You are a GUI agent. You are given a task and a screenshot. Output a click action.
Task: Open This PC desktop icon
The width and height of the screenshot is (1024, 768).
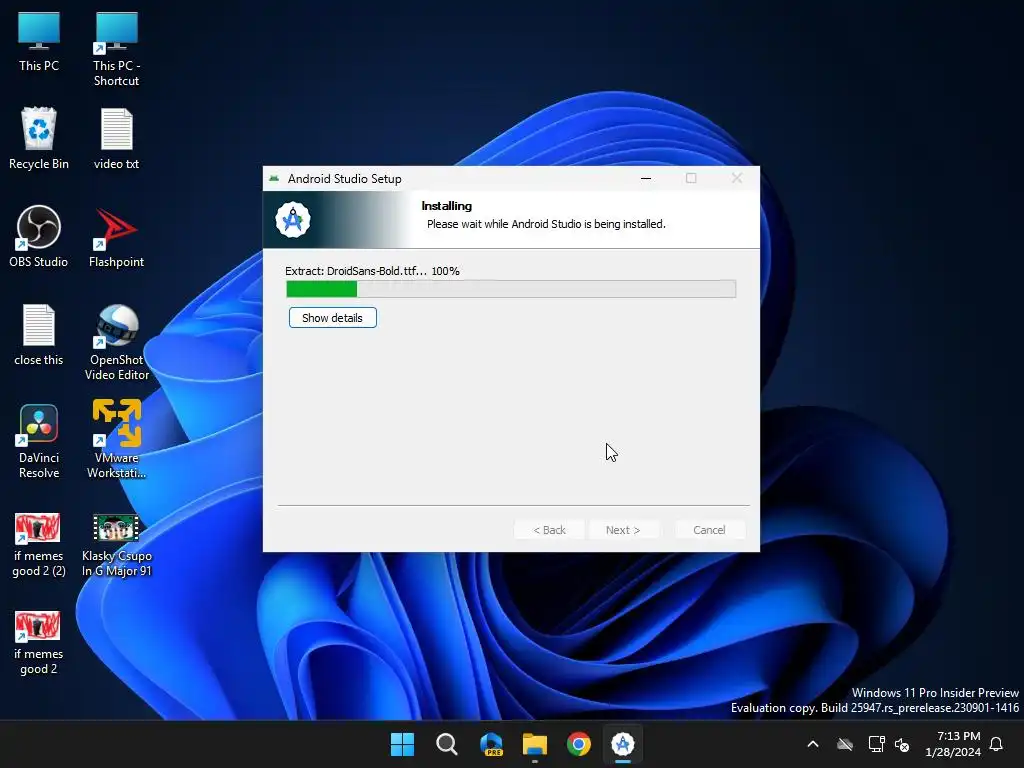click(39, 40)
